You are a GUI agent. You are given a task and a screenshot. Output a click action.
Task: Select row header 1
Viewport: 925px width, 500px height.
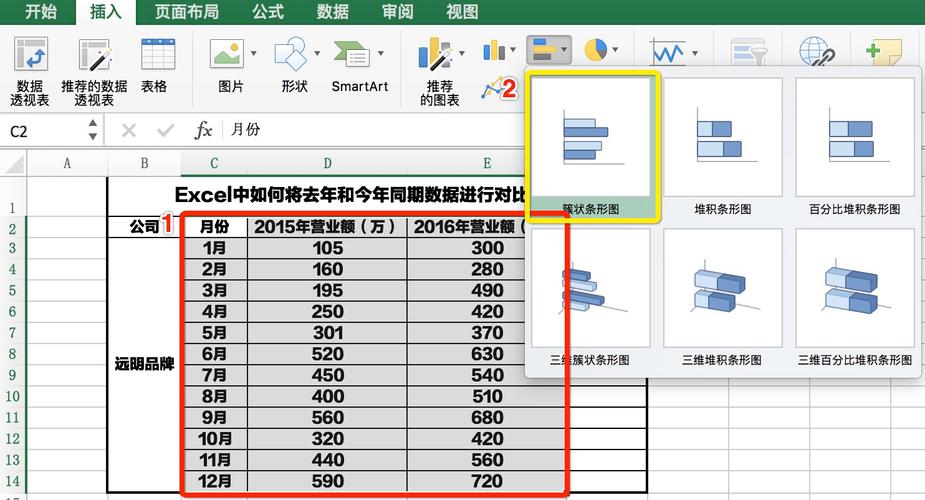coord(13,197)
